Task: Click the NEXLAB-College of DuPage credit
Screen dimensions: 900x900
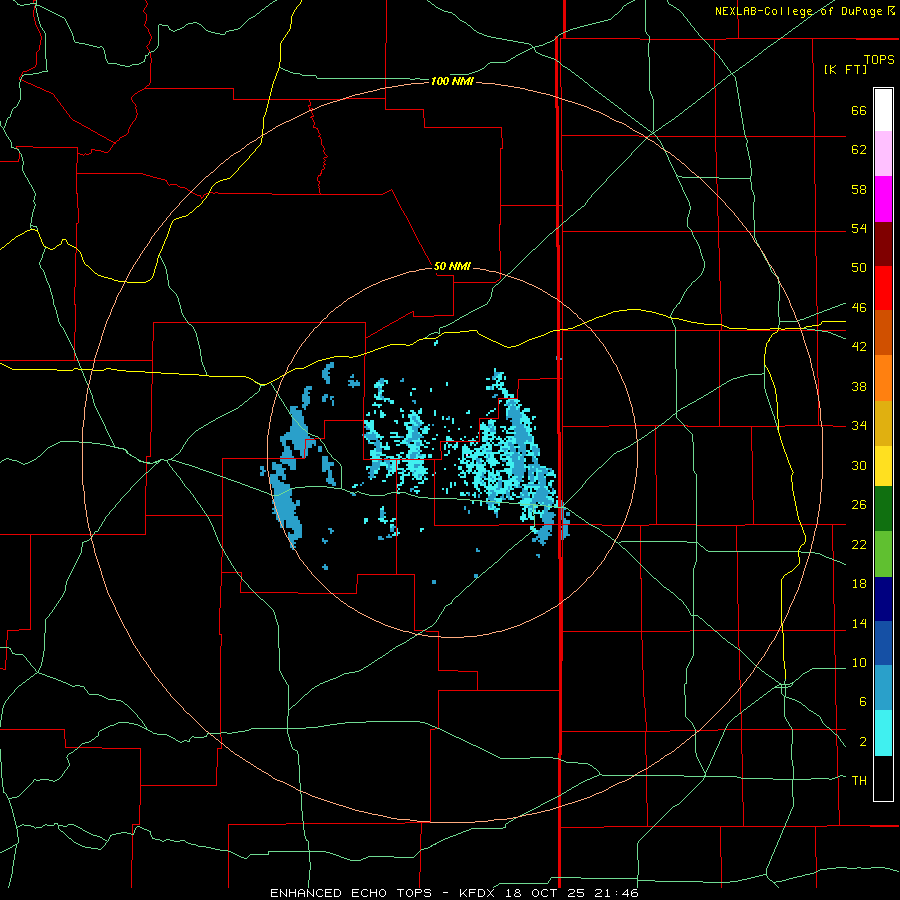Action: [798, 11]
